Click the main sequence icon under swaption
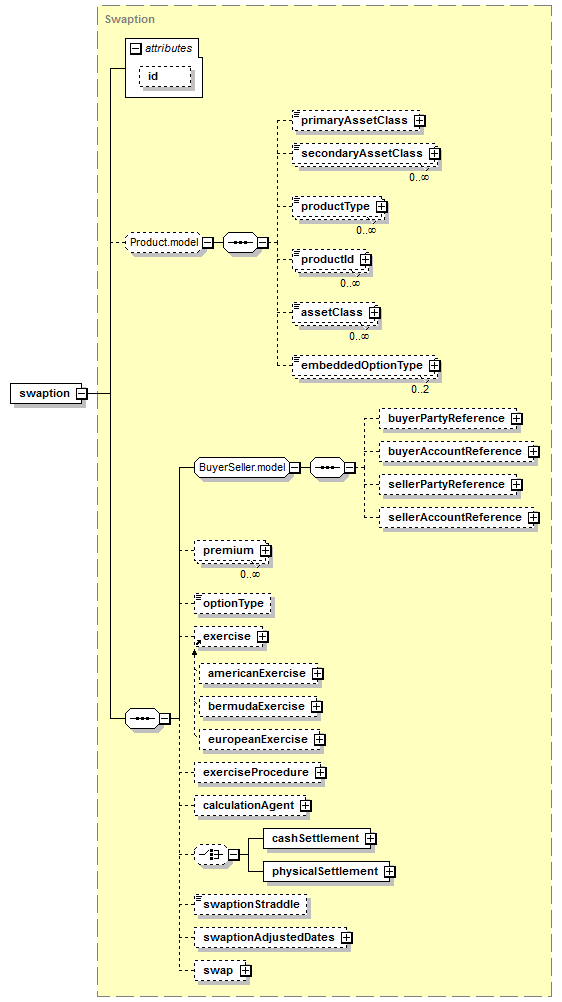 point(142,718)
